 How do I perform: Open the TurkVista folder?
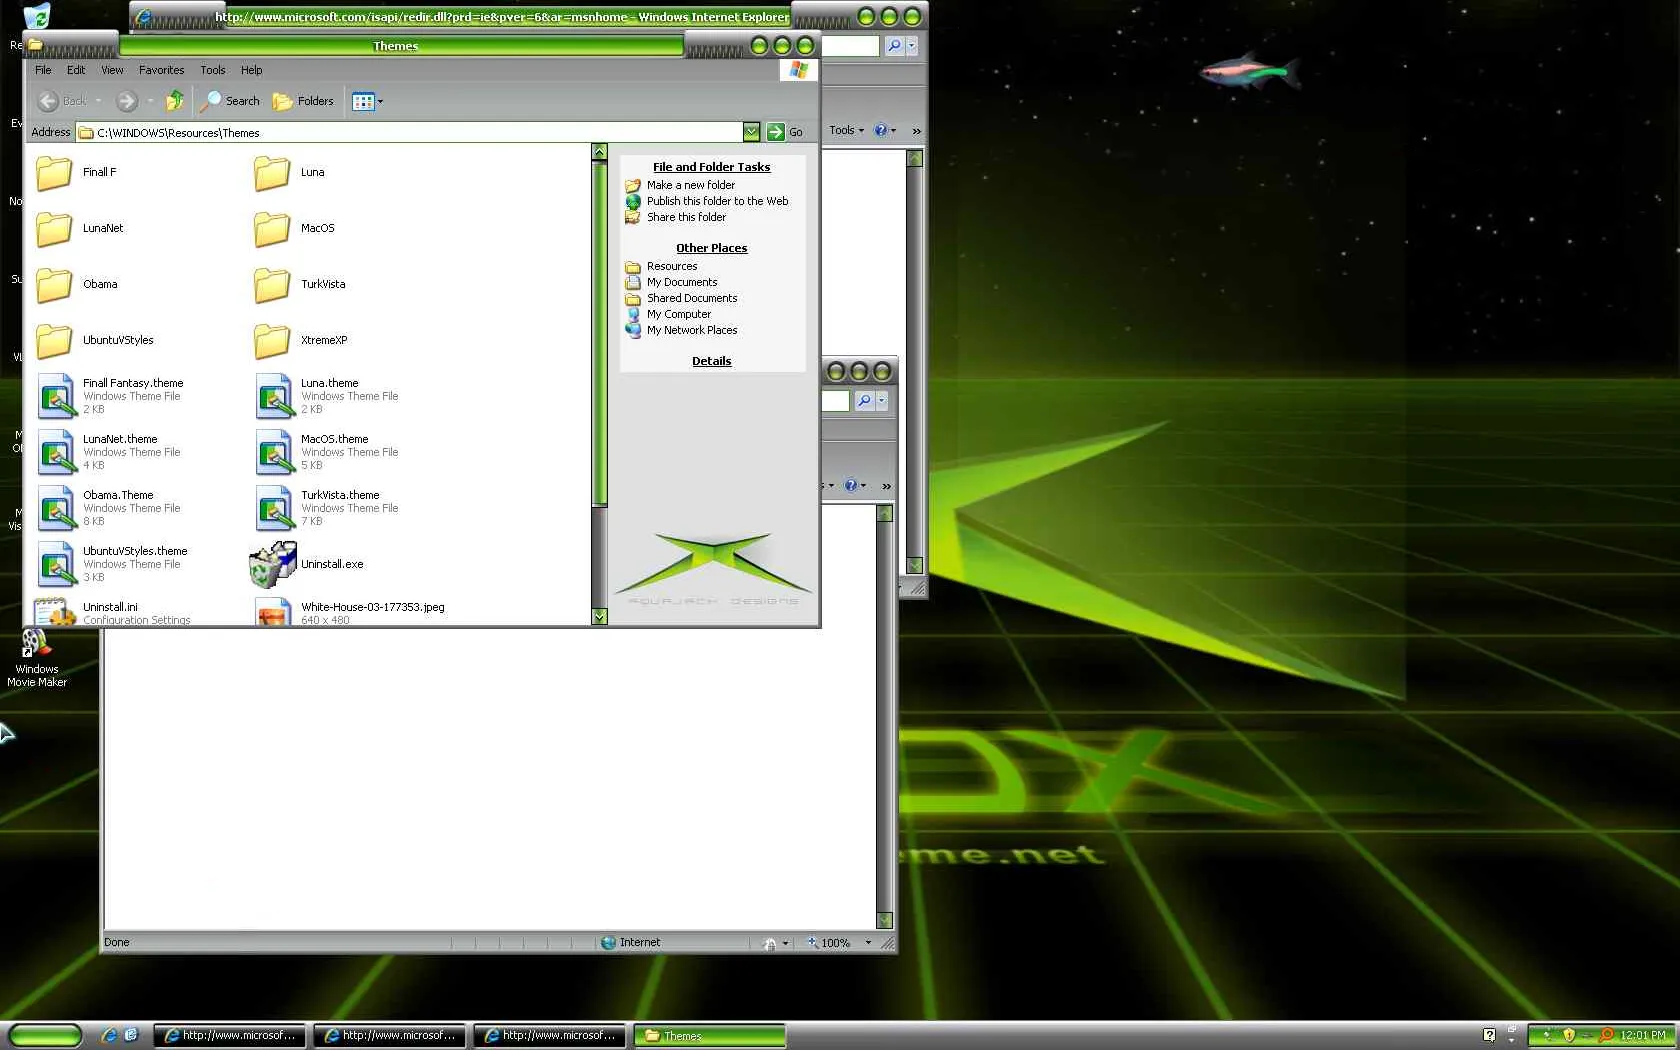pyautogui.click(x=272, y=285)
